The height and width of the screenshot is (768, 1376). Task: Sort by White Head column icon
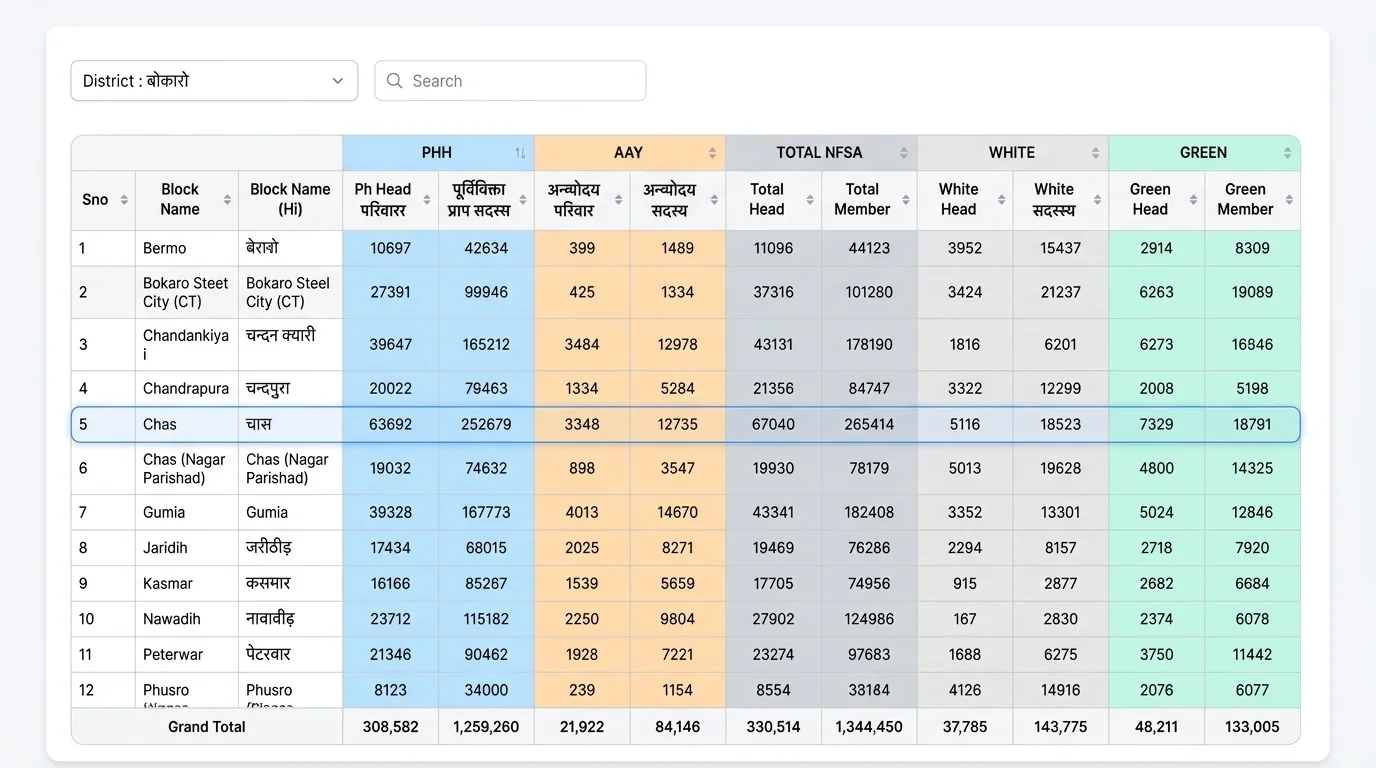click(x=1001, y=200)
